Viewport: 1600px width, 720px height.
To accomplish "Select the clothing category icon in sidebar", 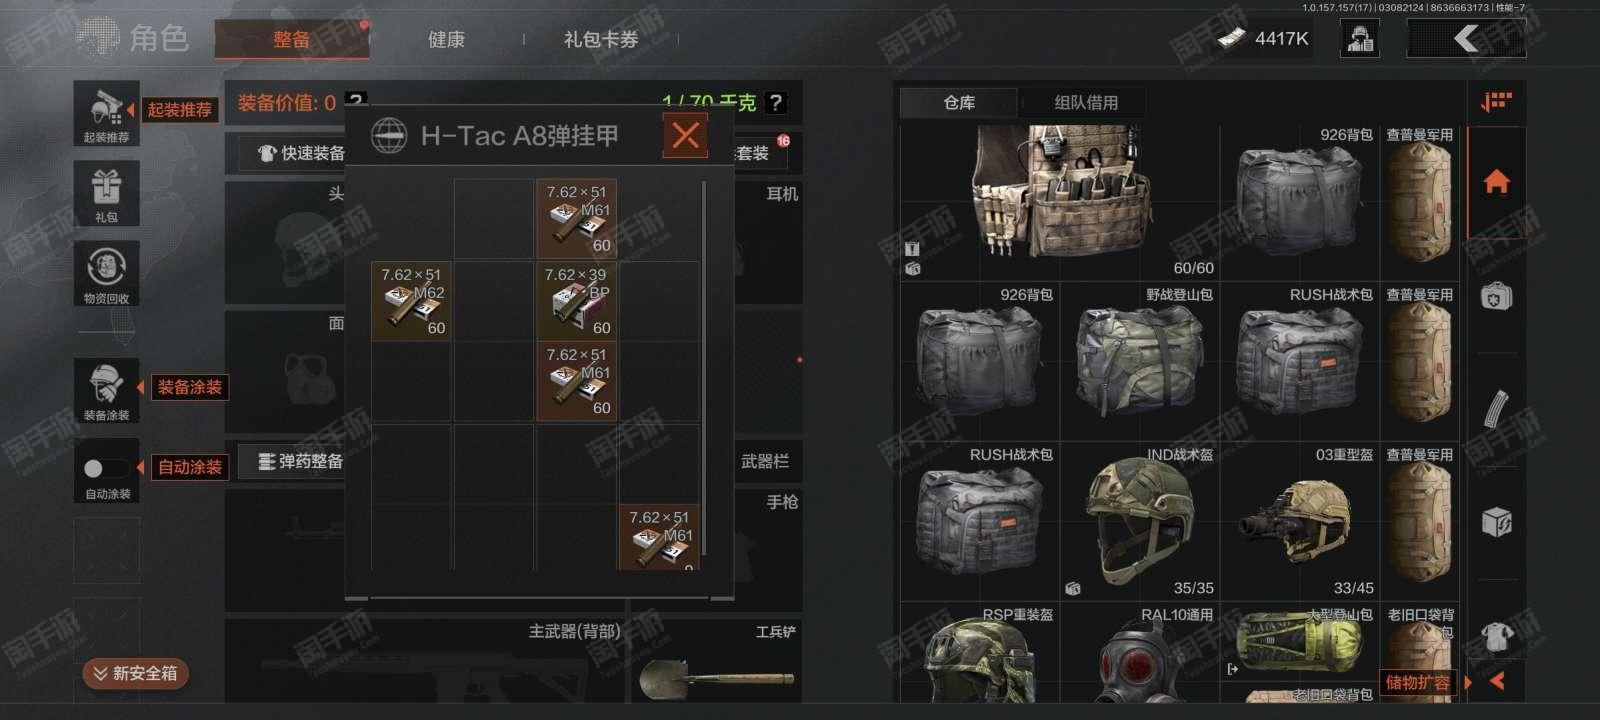I will point(1496,635).
